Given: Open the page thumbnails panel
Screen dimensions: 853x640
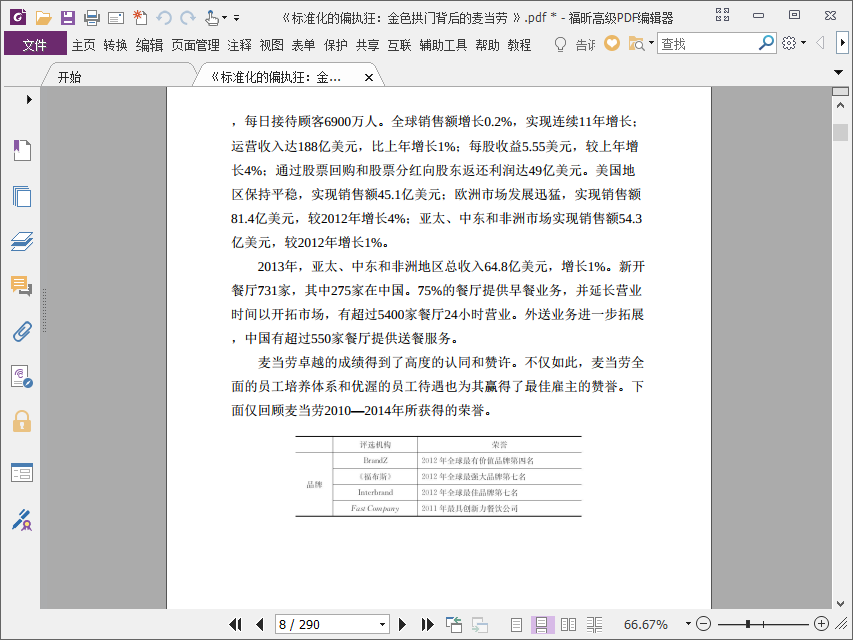Looking at the screenshot, I should pos(22,196).
